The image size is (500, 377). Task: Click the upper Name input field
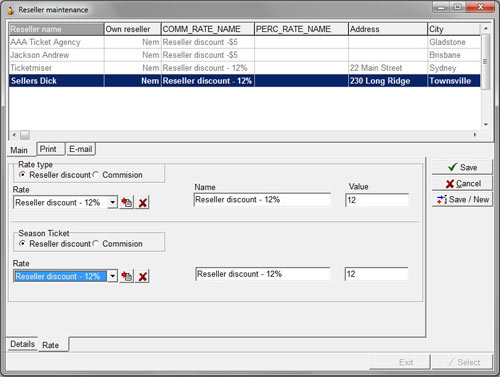tap(262, 200)
